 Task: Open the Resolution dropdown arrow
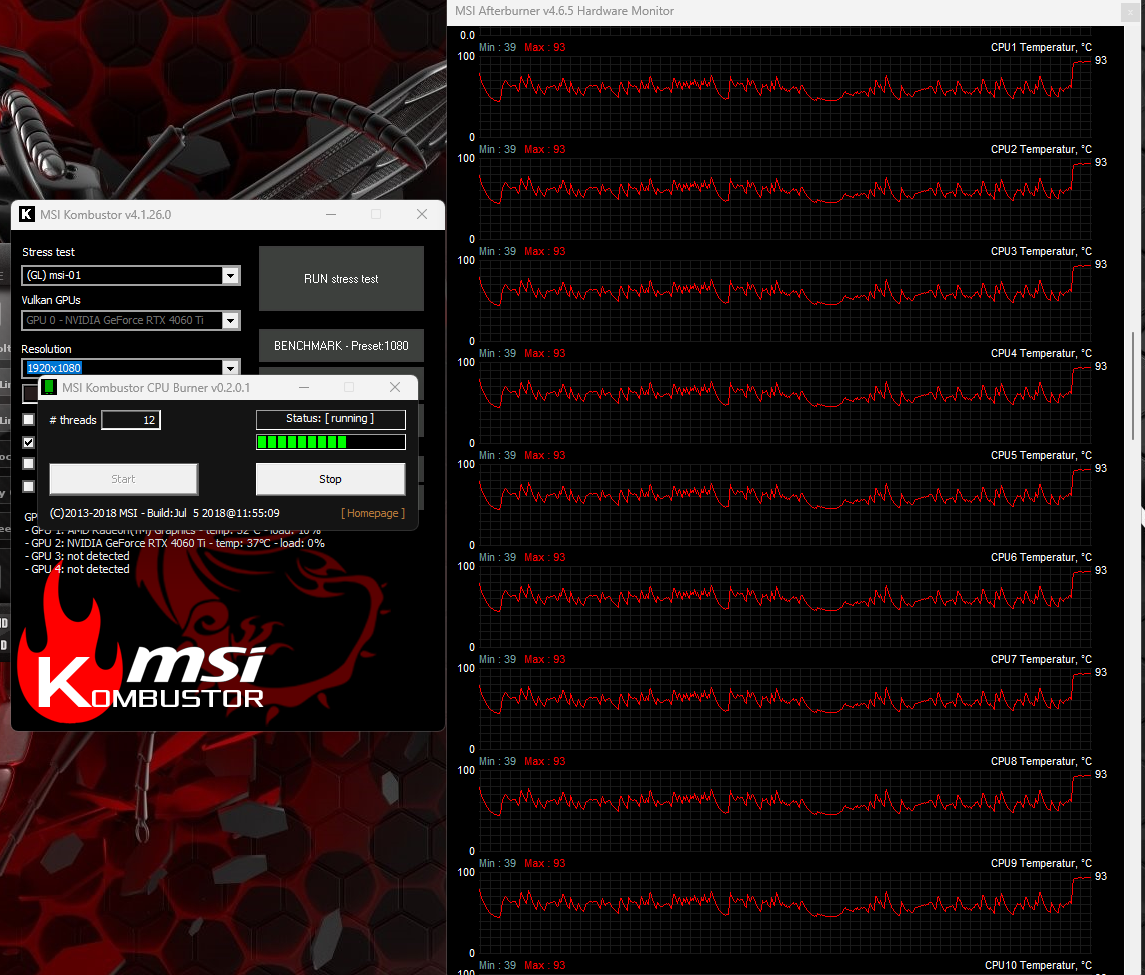point(230,367)
